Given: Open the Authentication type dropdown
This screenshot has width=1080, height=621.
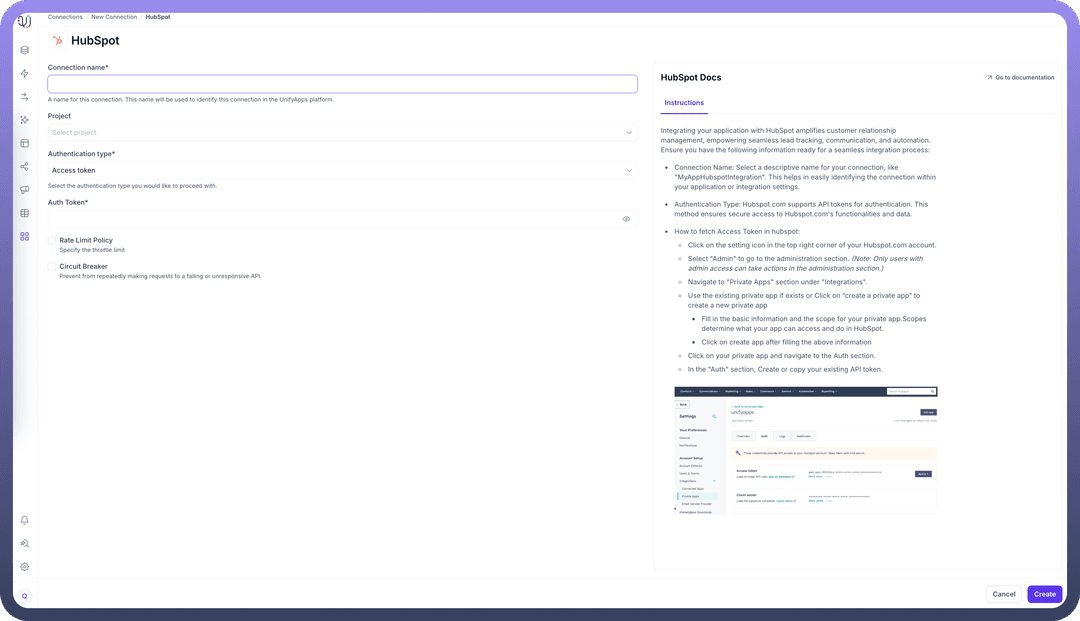Looking at the screenshot, I should pos(342,171).
